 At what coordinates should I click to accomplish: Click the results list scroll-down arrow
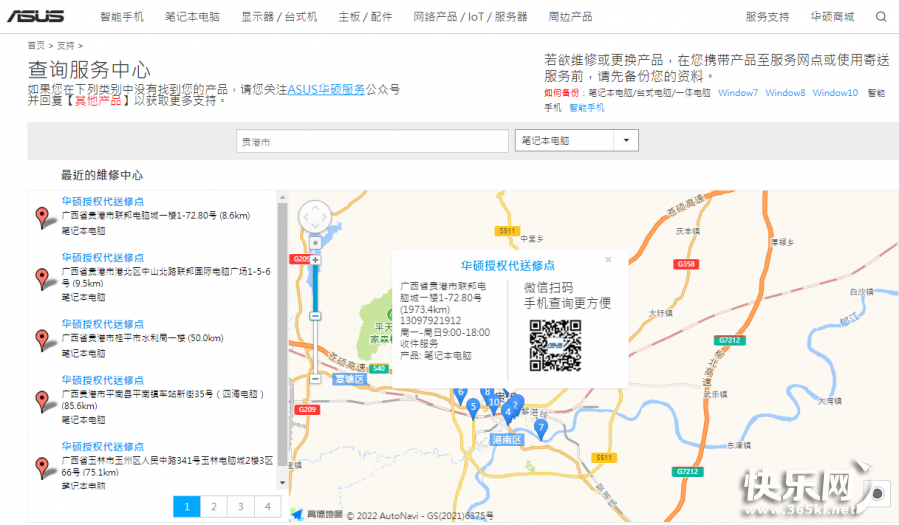[x=282, y=483]
